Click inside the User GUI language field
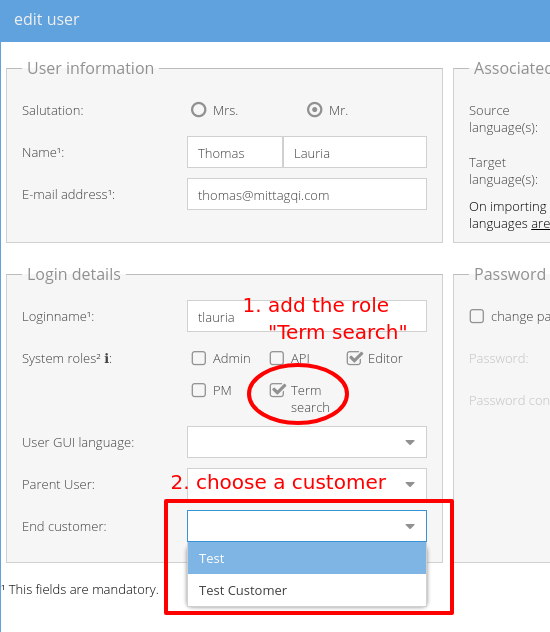This screenshot has width=550, height=632. (x=295, y=442)
